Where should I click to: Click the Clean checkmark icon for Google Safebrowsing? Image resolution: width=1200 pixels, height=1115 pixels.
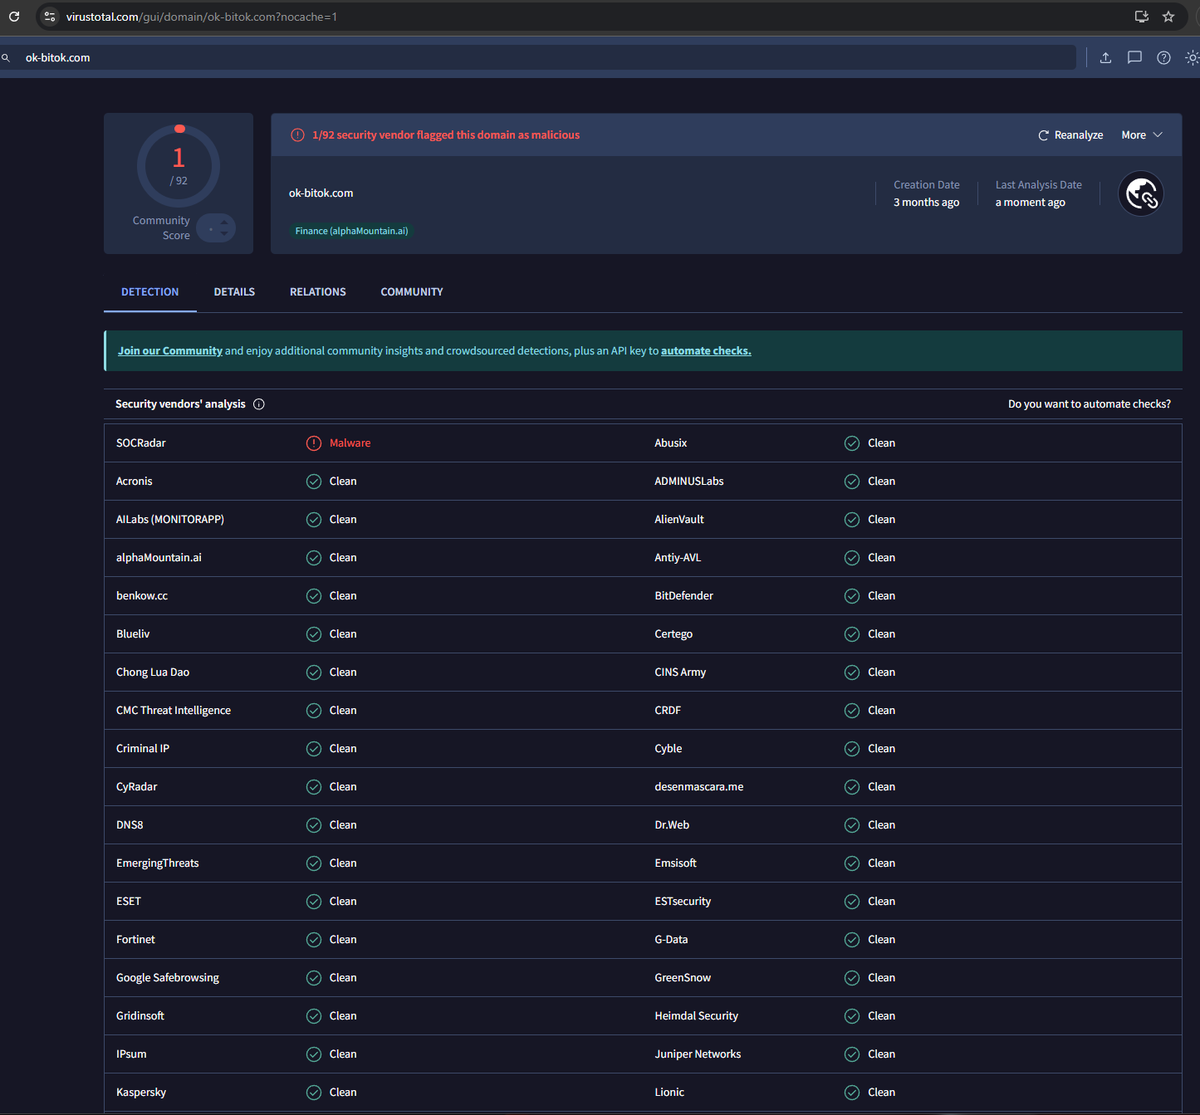point(314,978)
